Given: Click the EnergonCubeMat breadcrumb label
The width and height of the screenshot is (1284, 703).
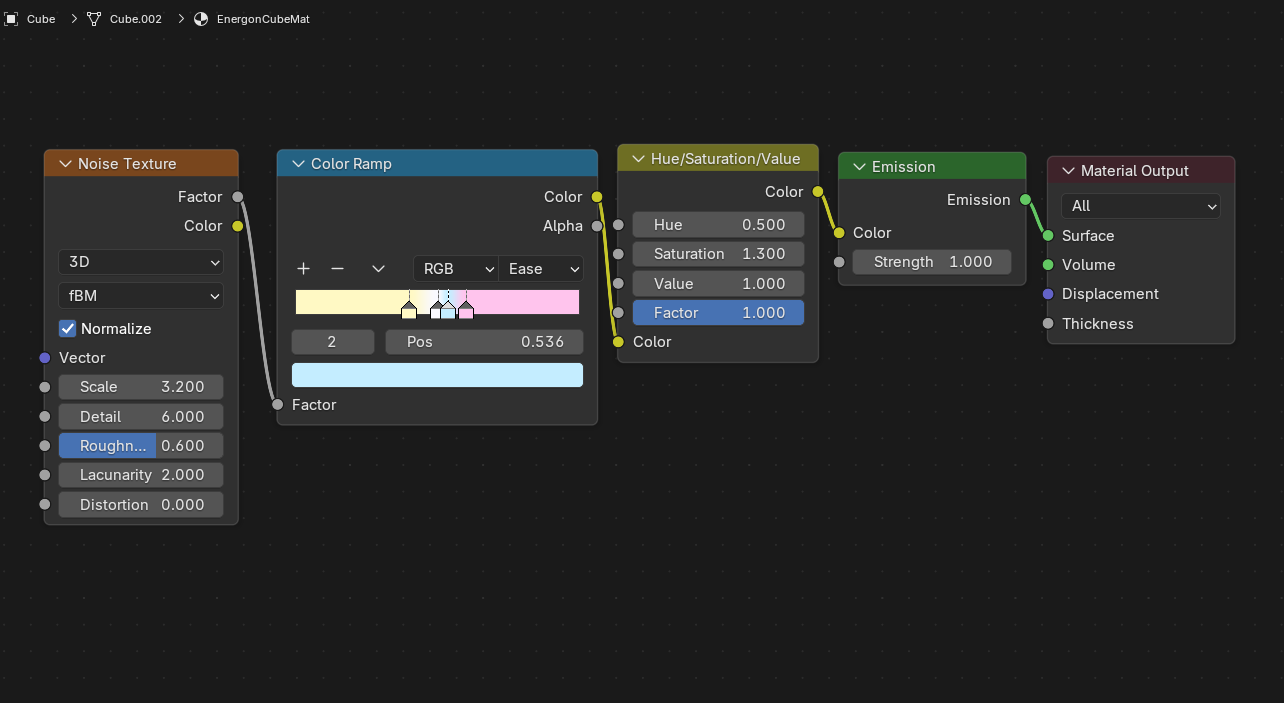Looking at the screenshot, I should [x=263, y=19].
